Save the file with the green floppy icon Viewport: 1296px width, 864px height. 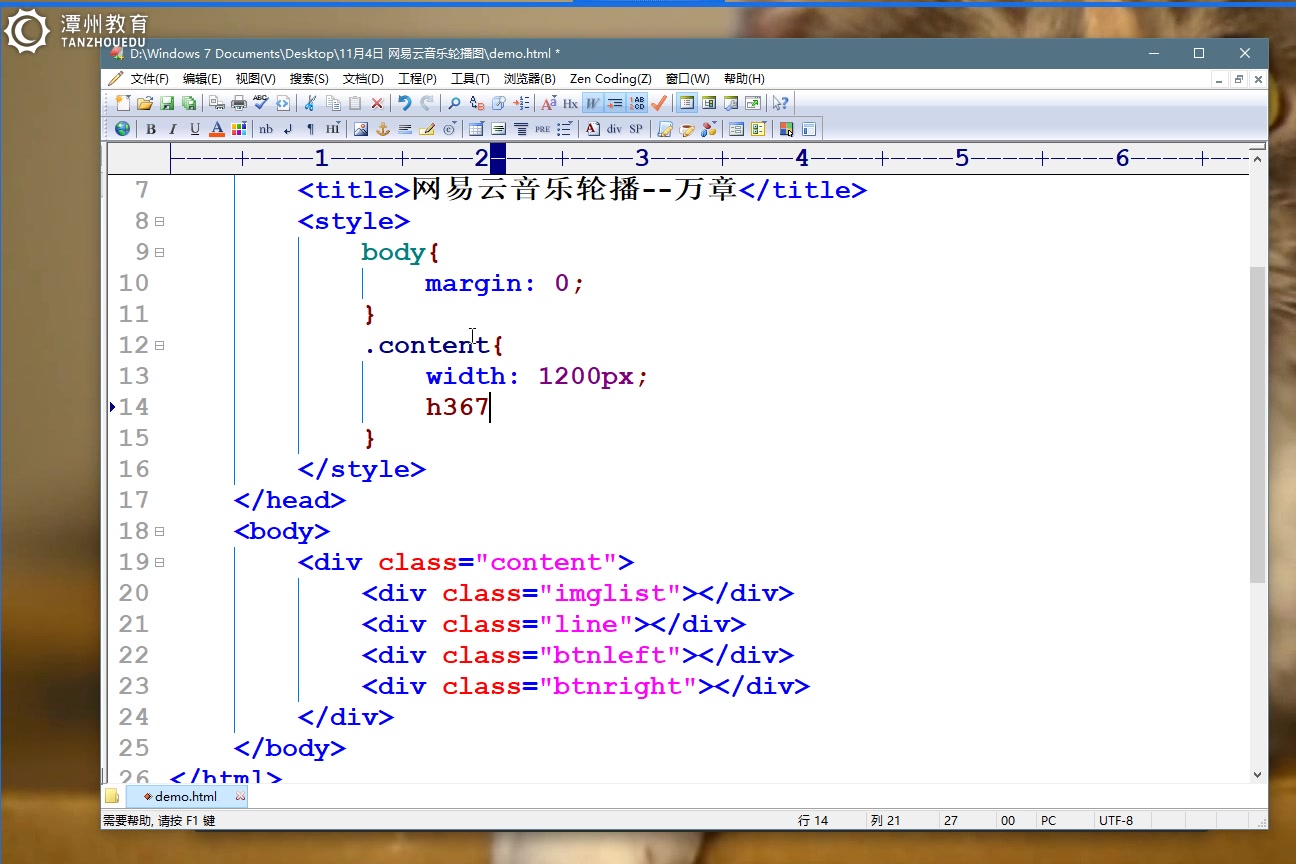coord(167,103)
